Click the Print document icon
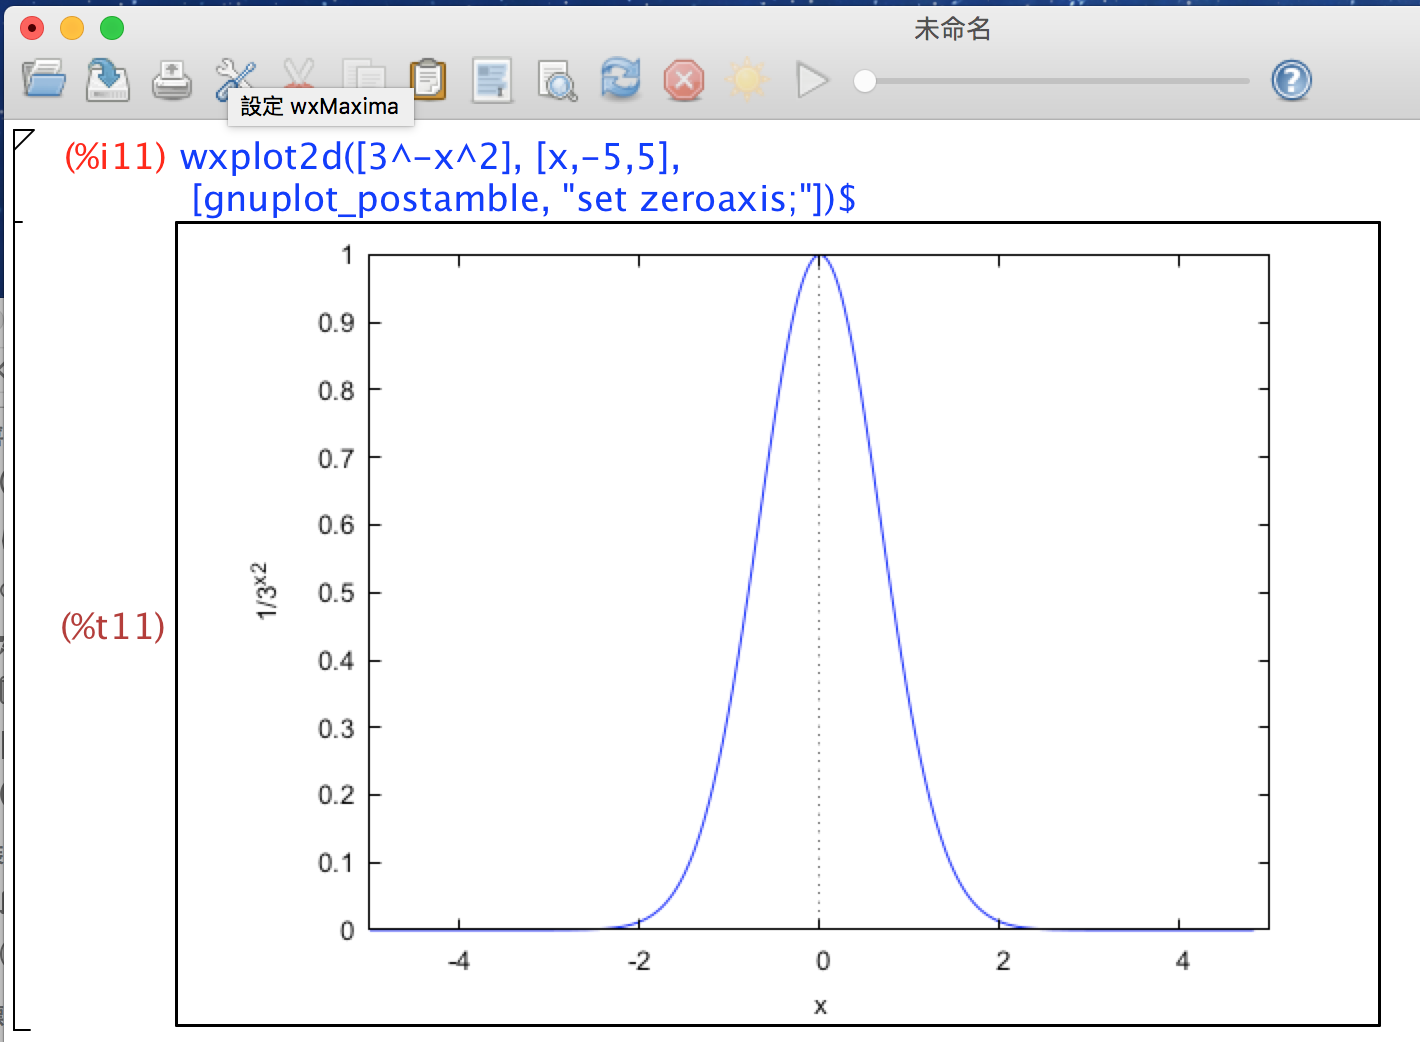The width and height of the screenshot is (1420, 1042). (x=172, y=81)
